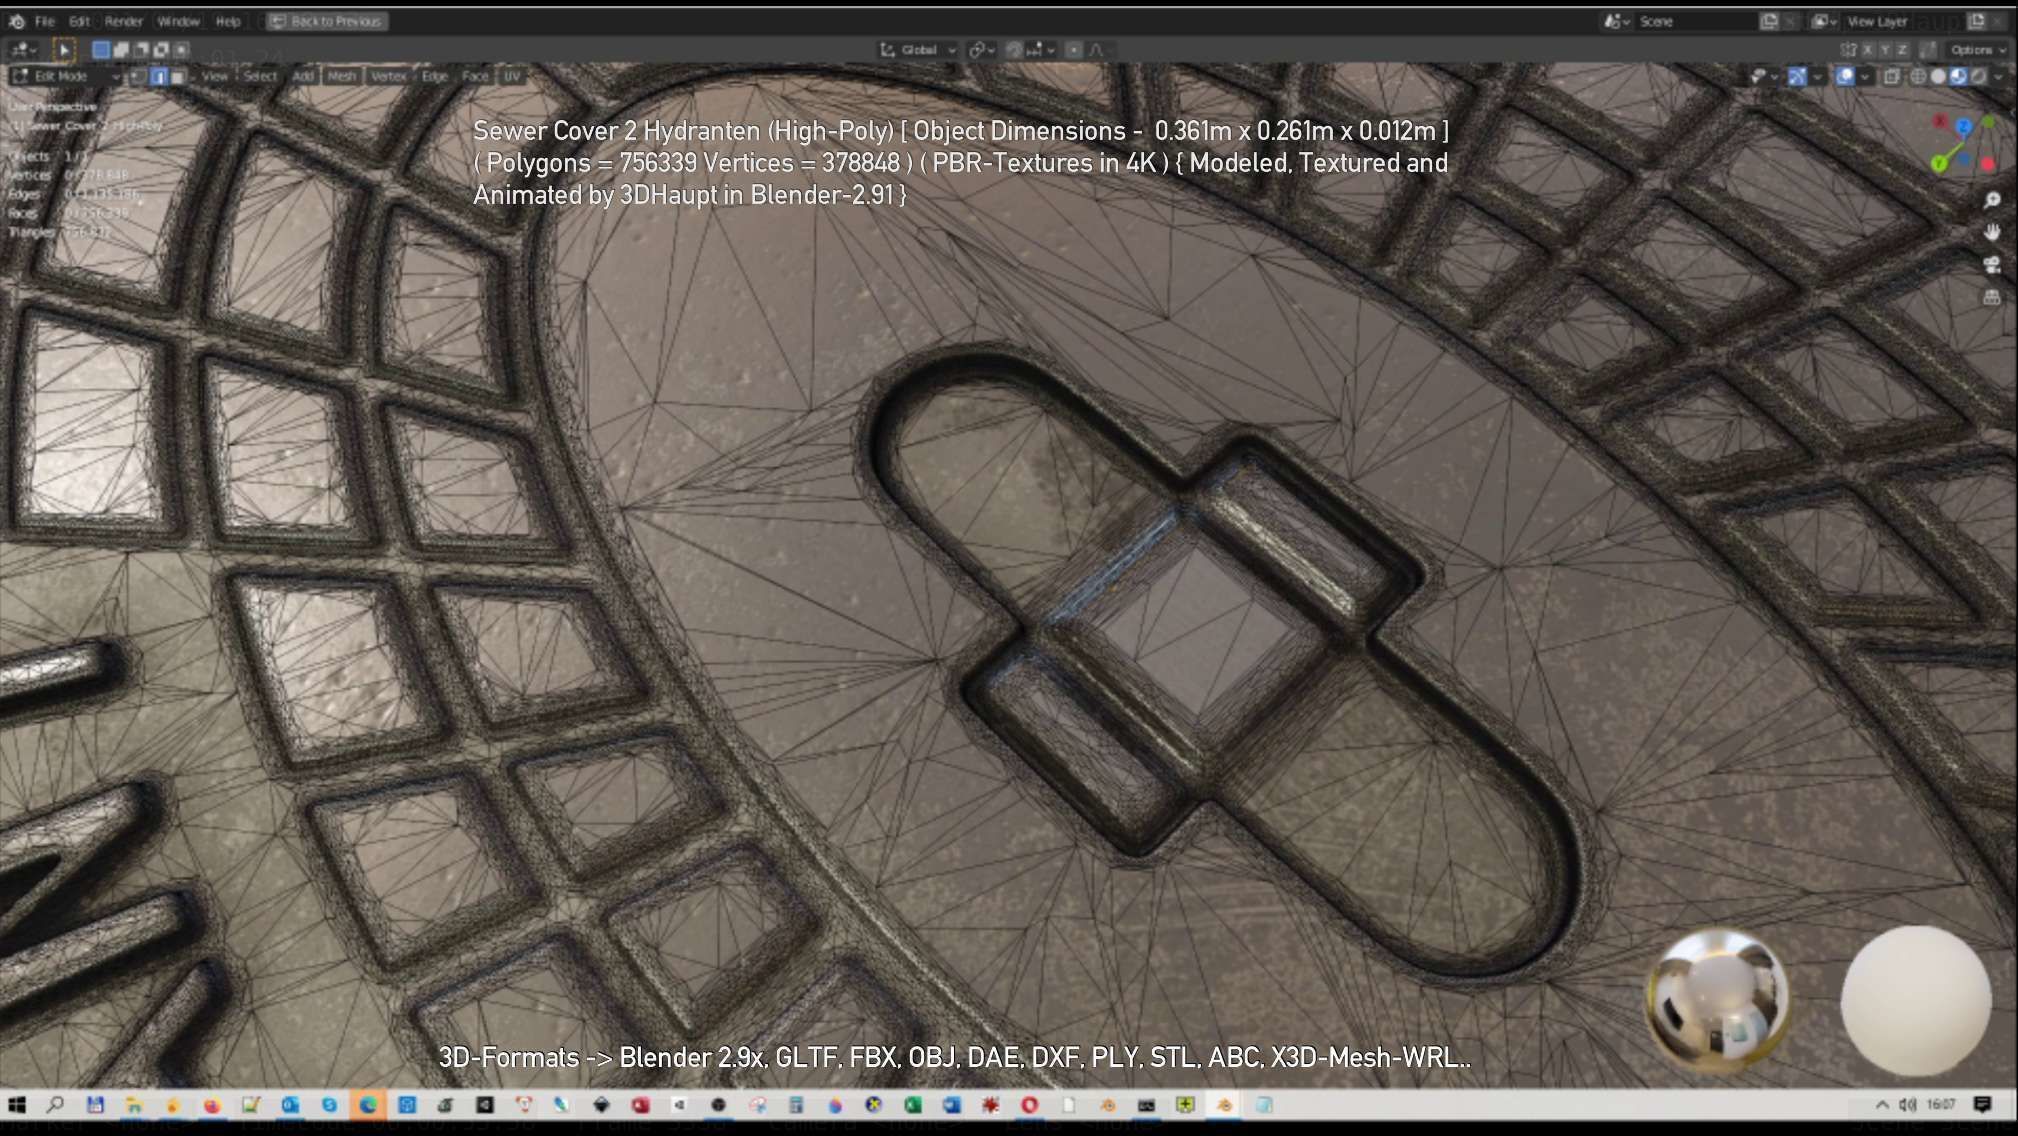Viewport: 2018px width, 1136px height.
Task: Open the Windows Start menu
Action: tap(17, 1105)
